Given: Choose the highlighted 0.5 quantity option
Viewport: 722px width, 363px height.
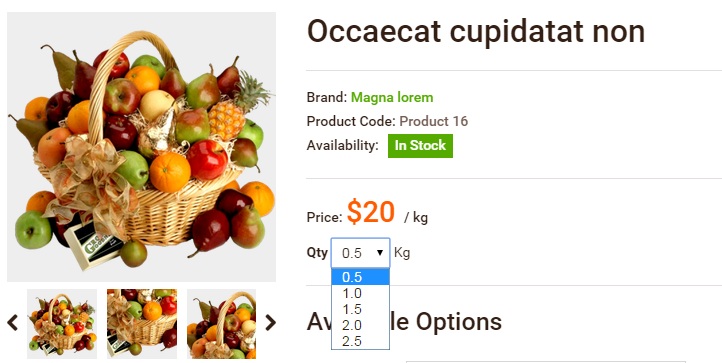Looking at the screenshot, I should [361, 277].
